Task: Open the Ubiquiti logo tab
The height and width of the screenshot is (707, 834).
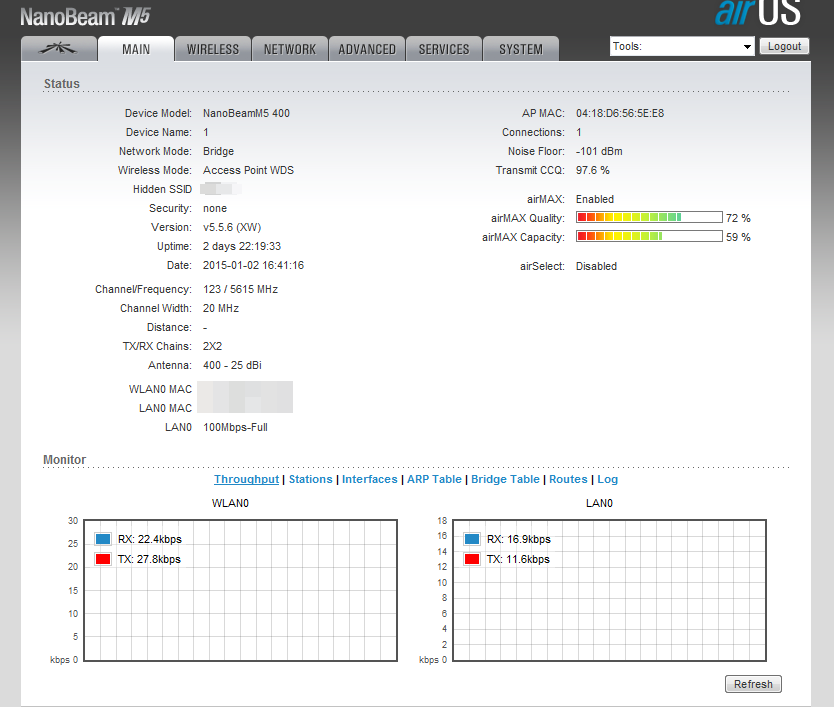Action: (59, 49)
